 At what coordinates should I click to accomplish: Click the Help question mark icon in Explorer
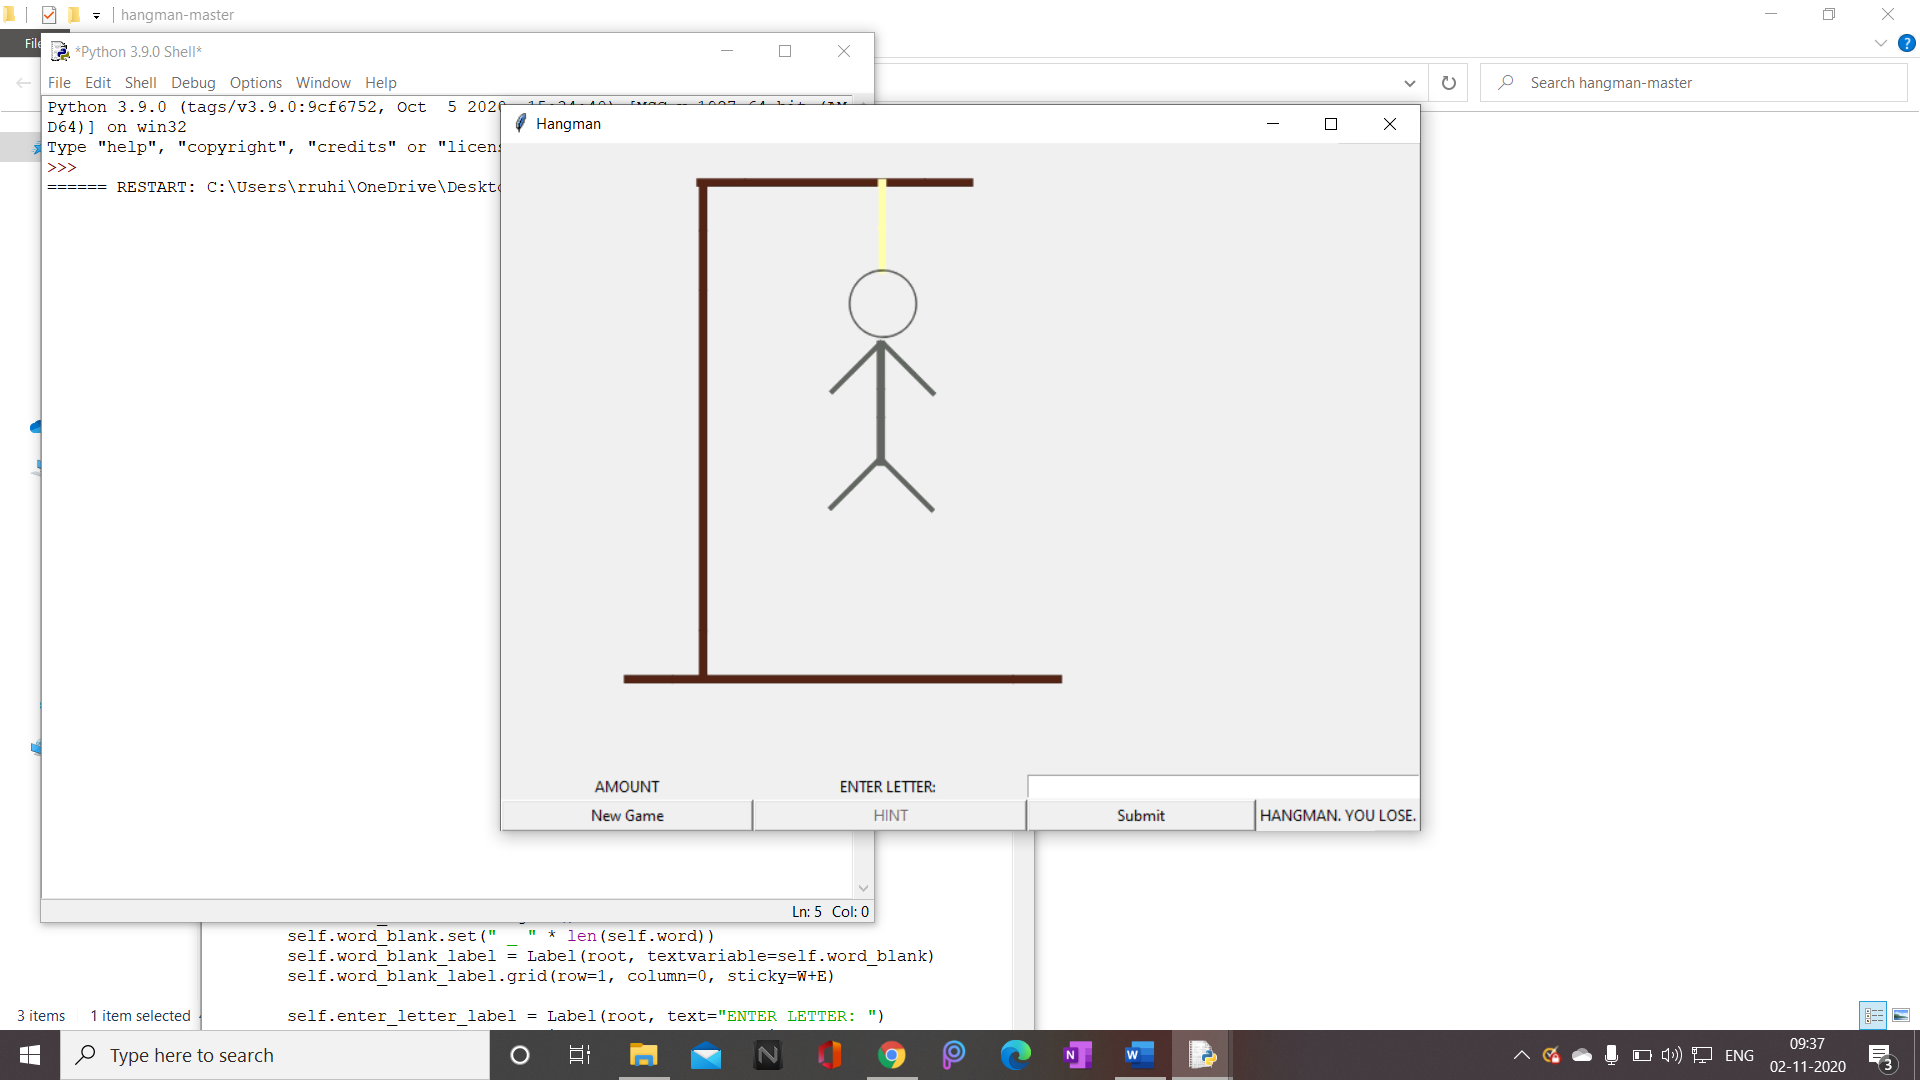1908,43
